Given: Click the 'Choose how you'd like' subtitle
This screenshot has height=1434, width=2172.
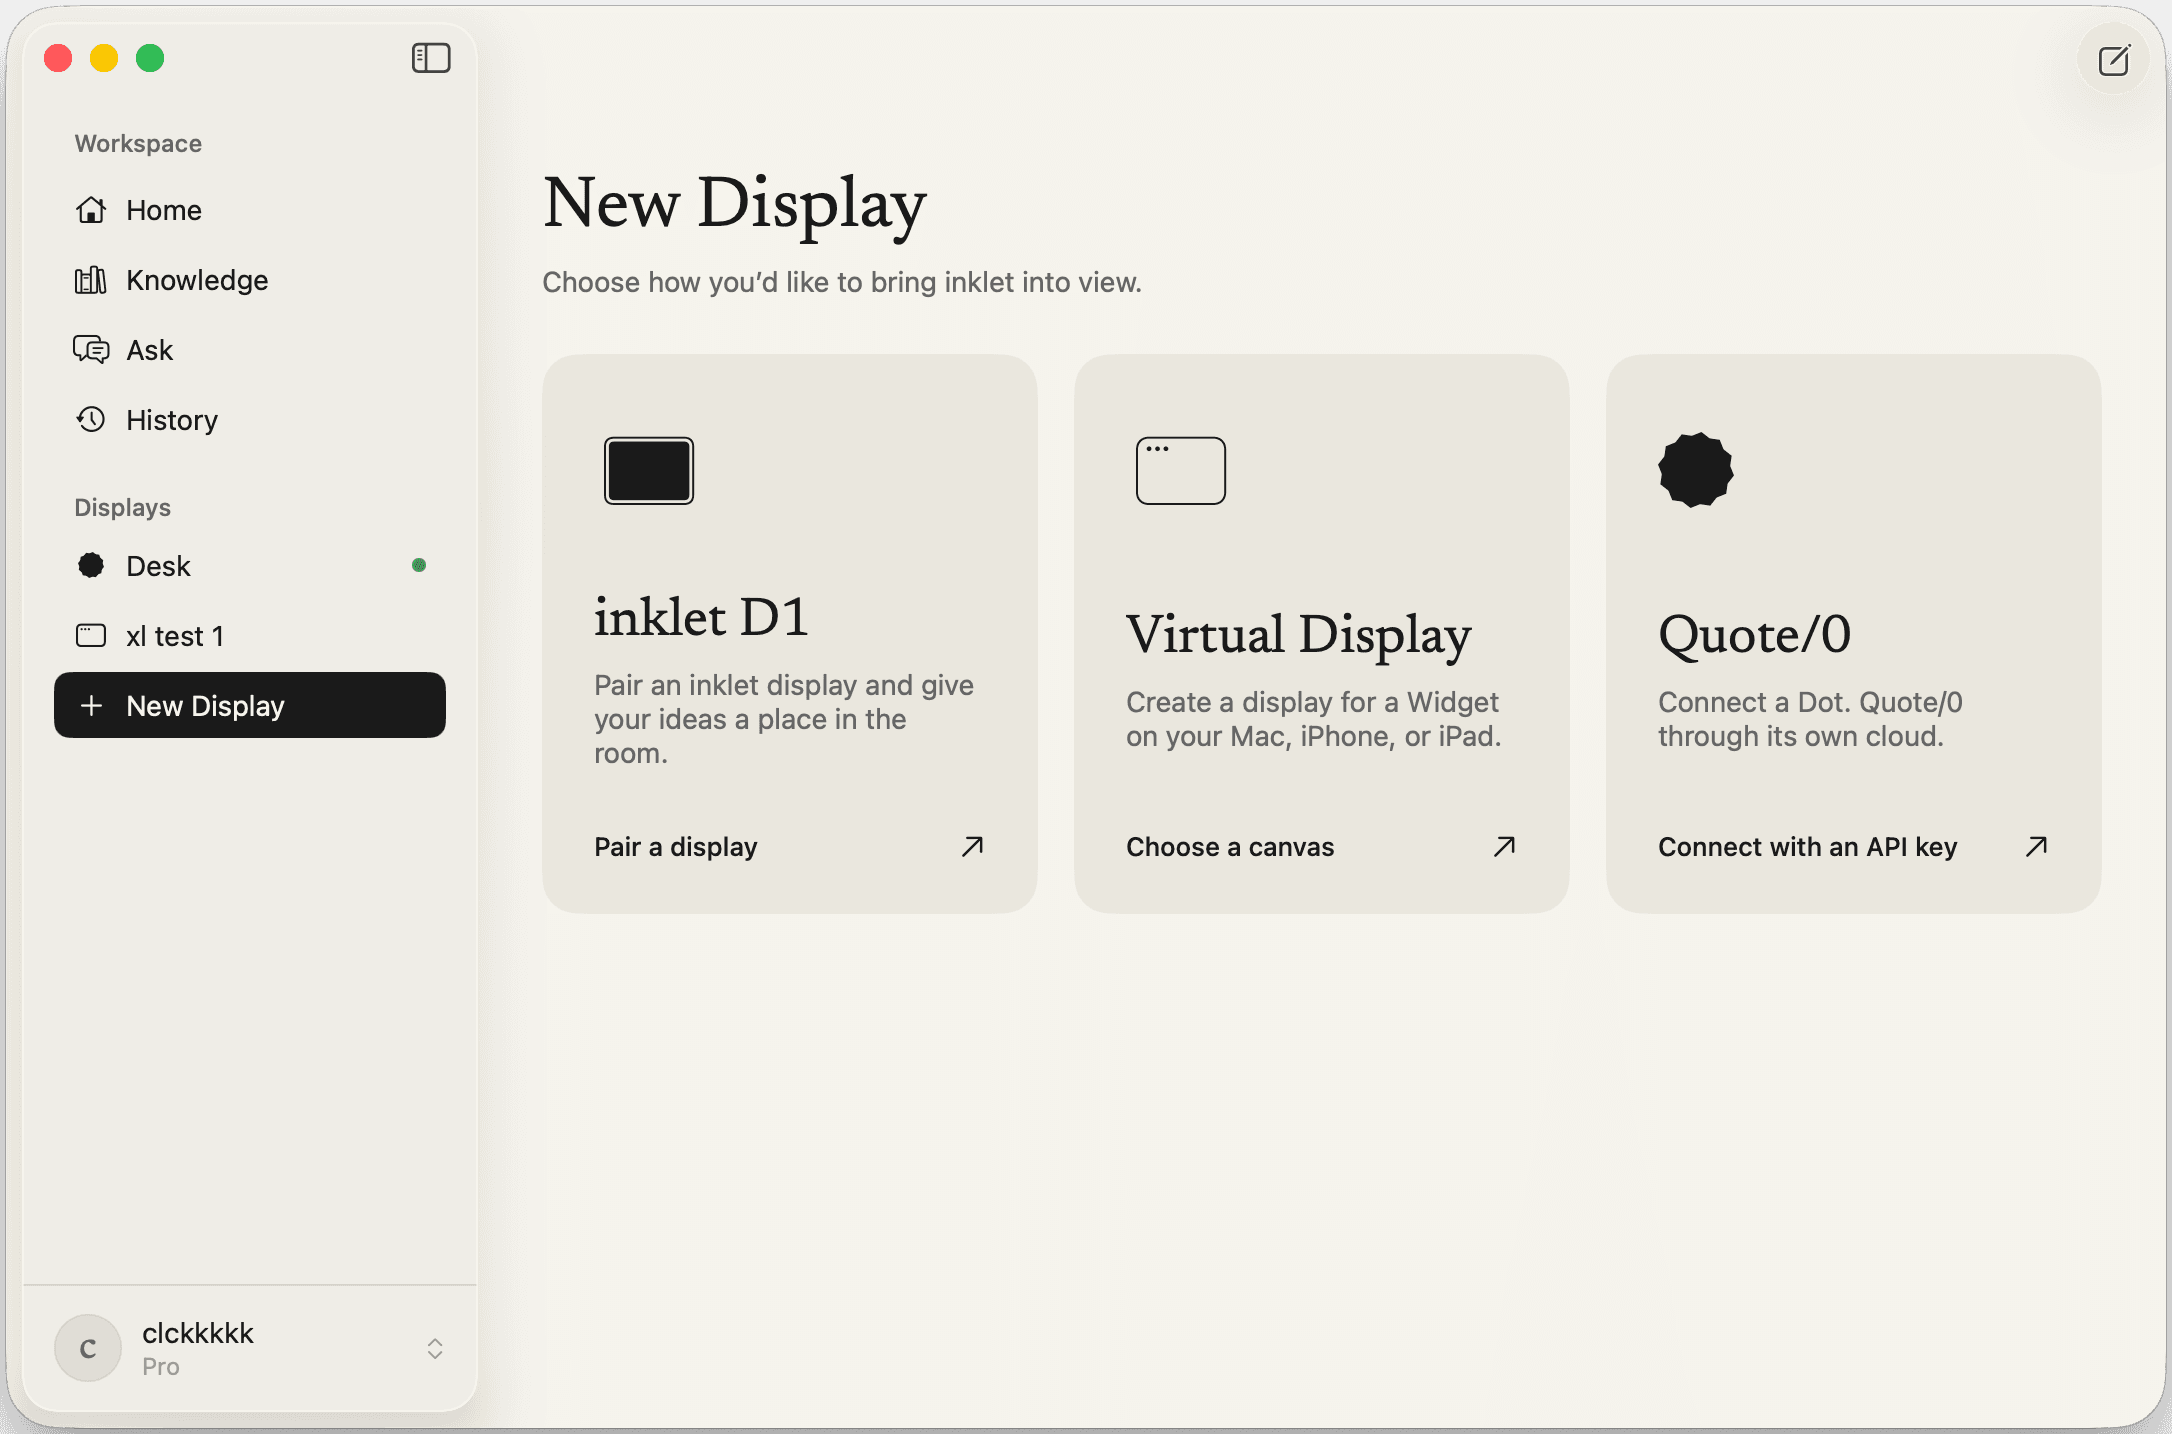Looking at the screenshot, I should [842, 282].
